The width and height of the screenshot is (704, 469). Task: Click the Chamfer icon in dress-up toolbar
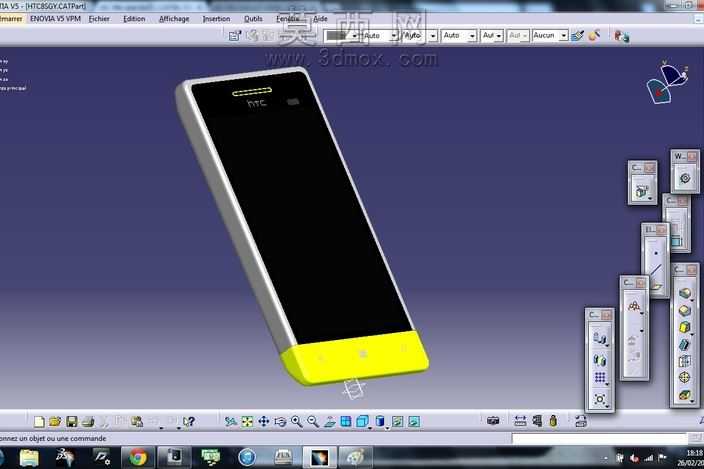pos(684,311)
